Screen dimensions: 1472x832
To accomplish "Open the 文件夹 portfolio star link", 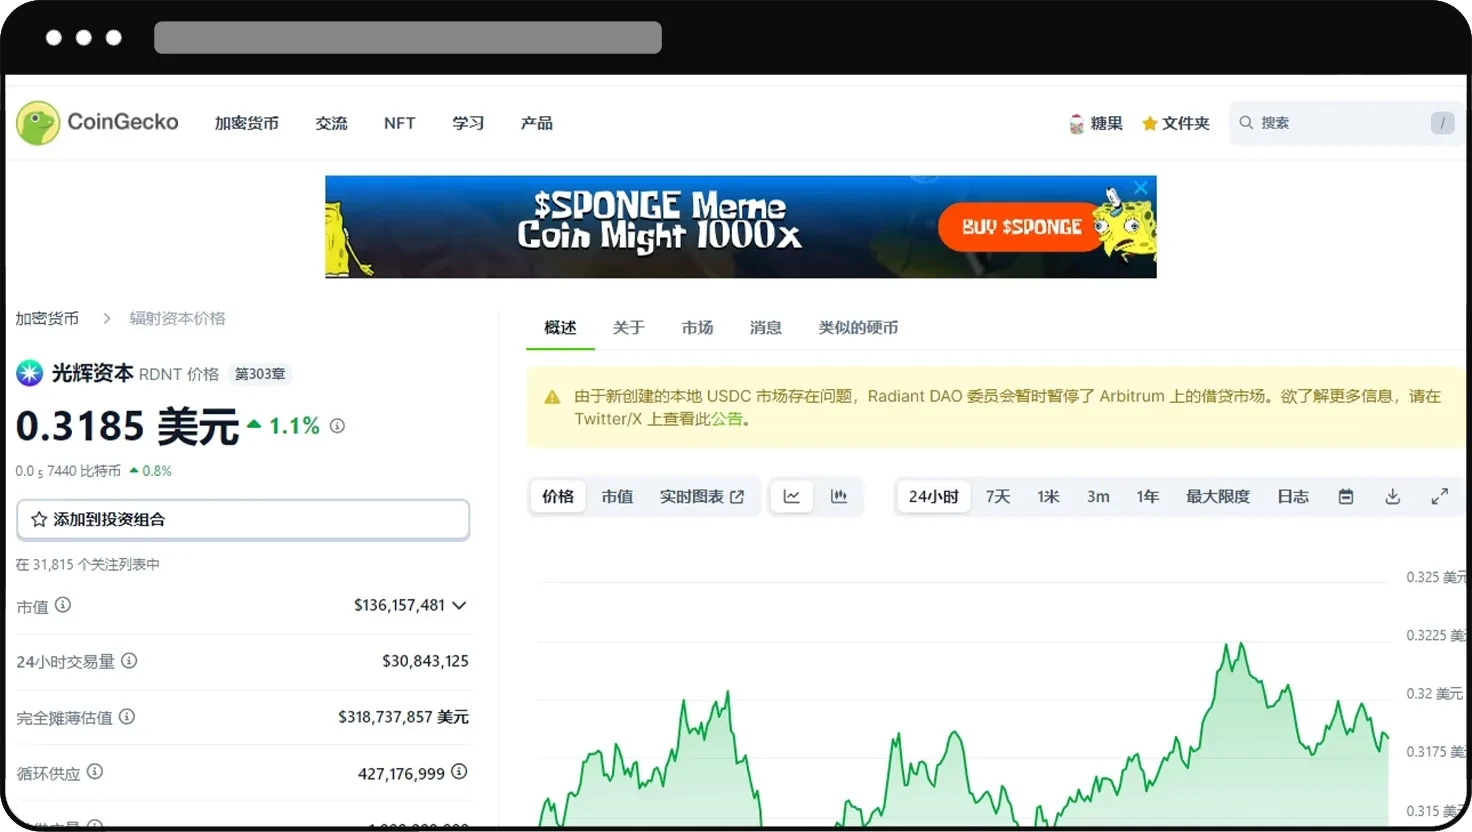I will pos(1176,123).
